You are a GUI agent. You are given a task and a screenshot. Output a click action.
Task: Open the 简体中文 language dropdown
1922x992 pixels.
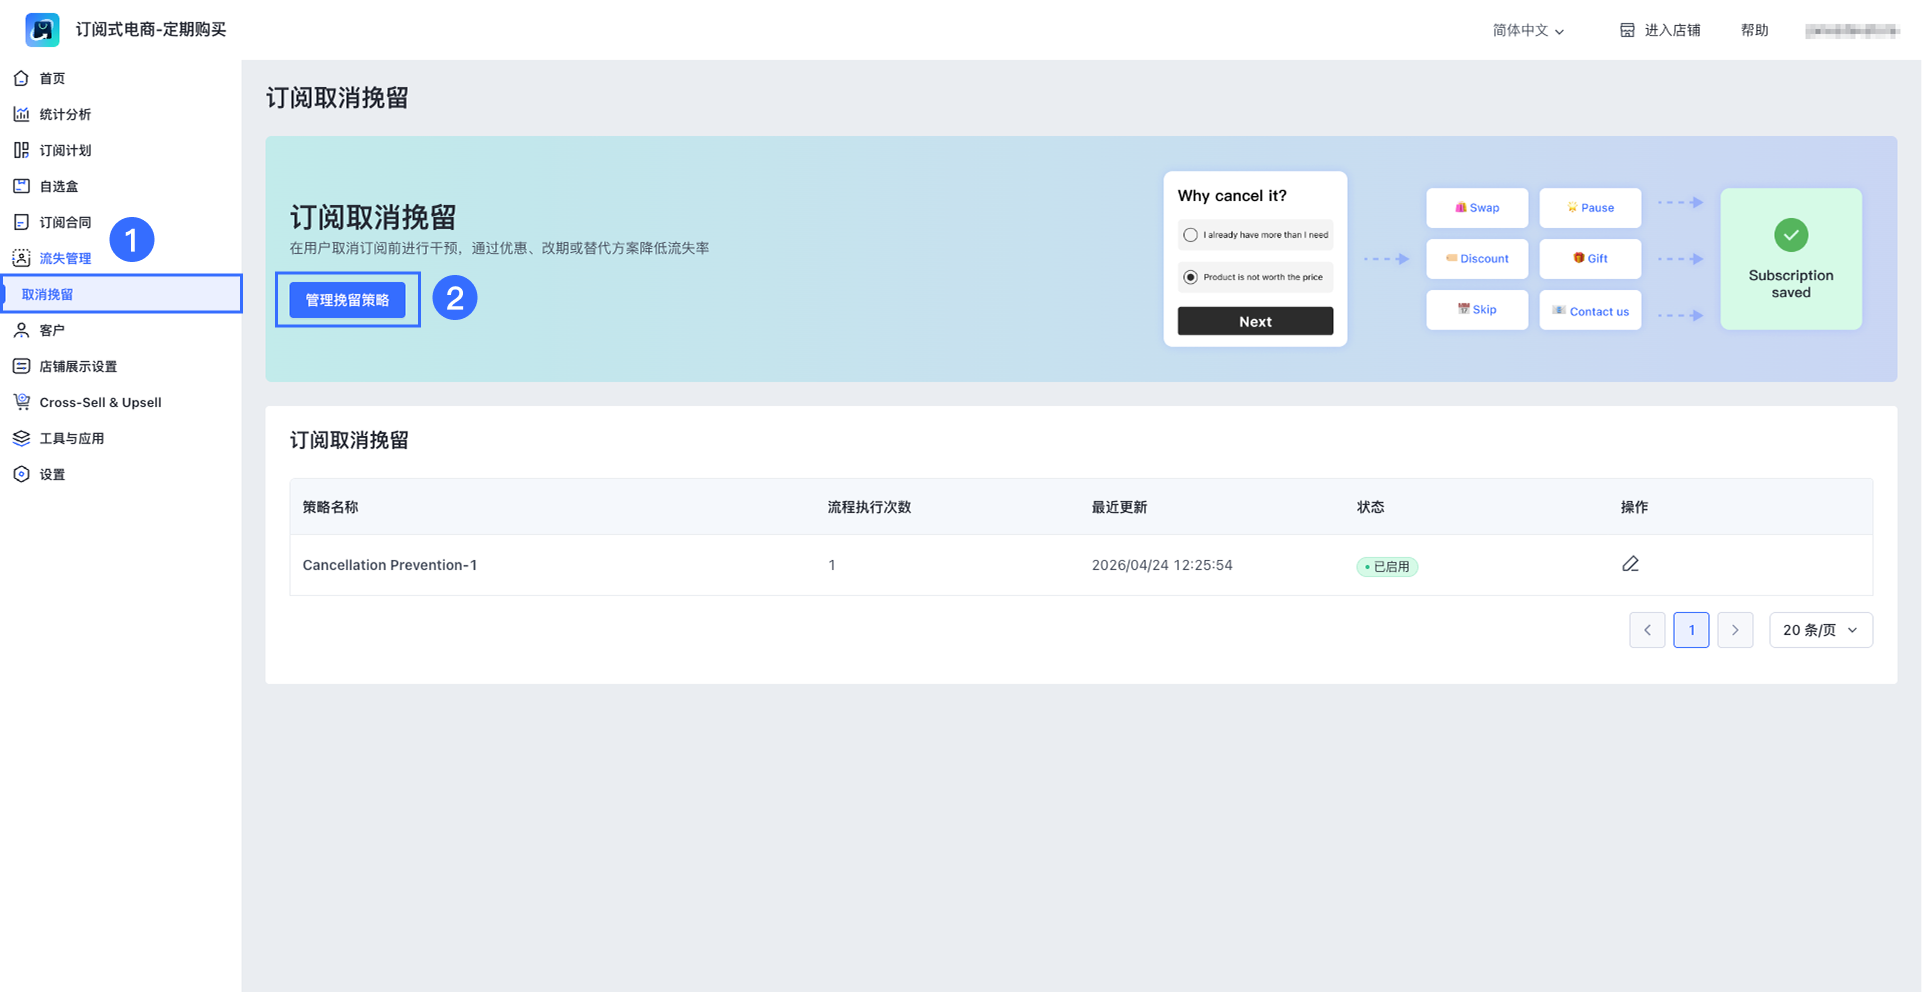(1528, 30)
